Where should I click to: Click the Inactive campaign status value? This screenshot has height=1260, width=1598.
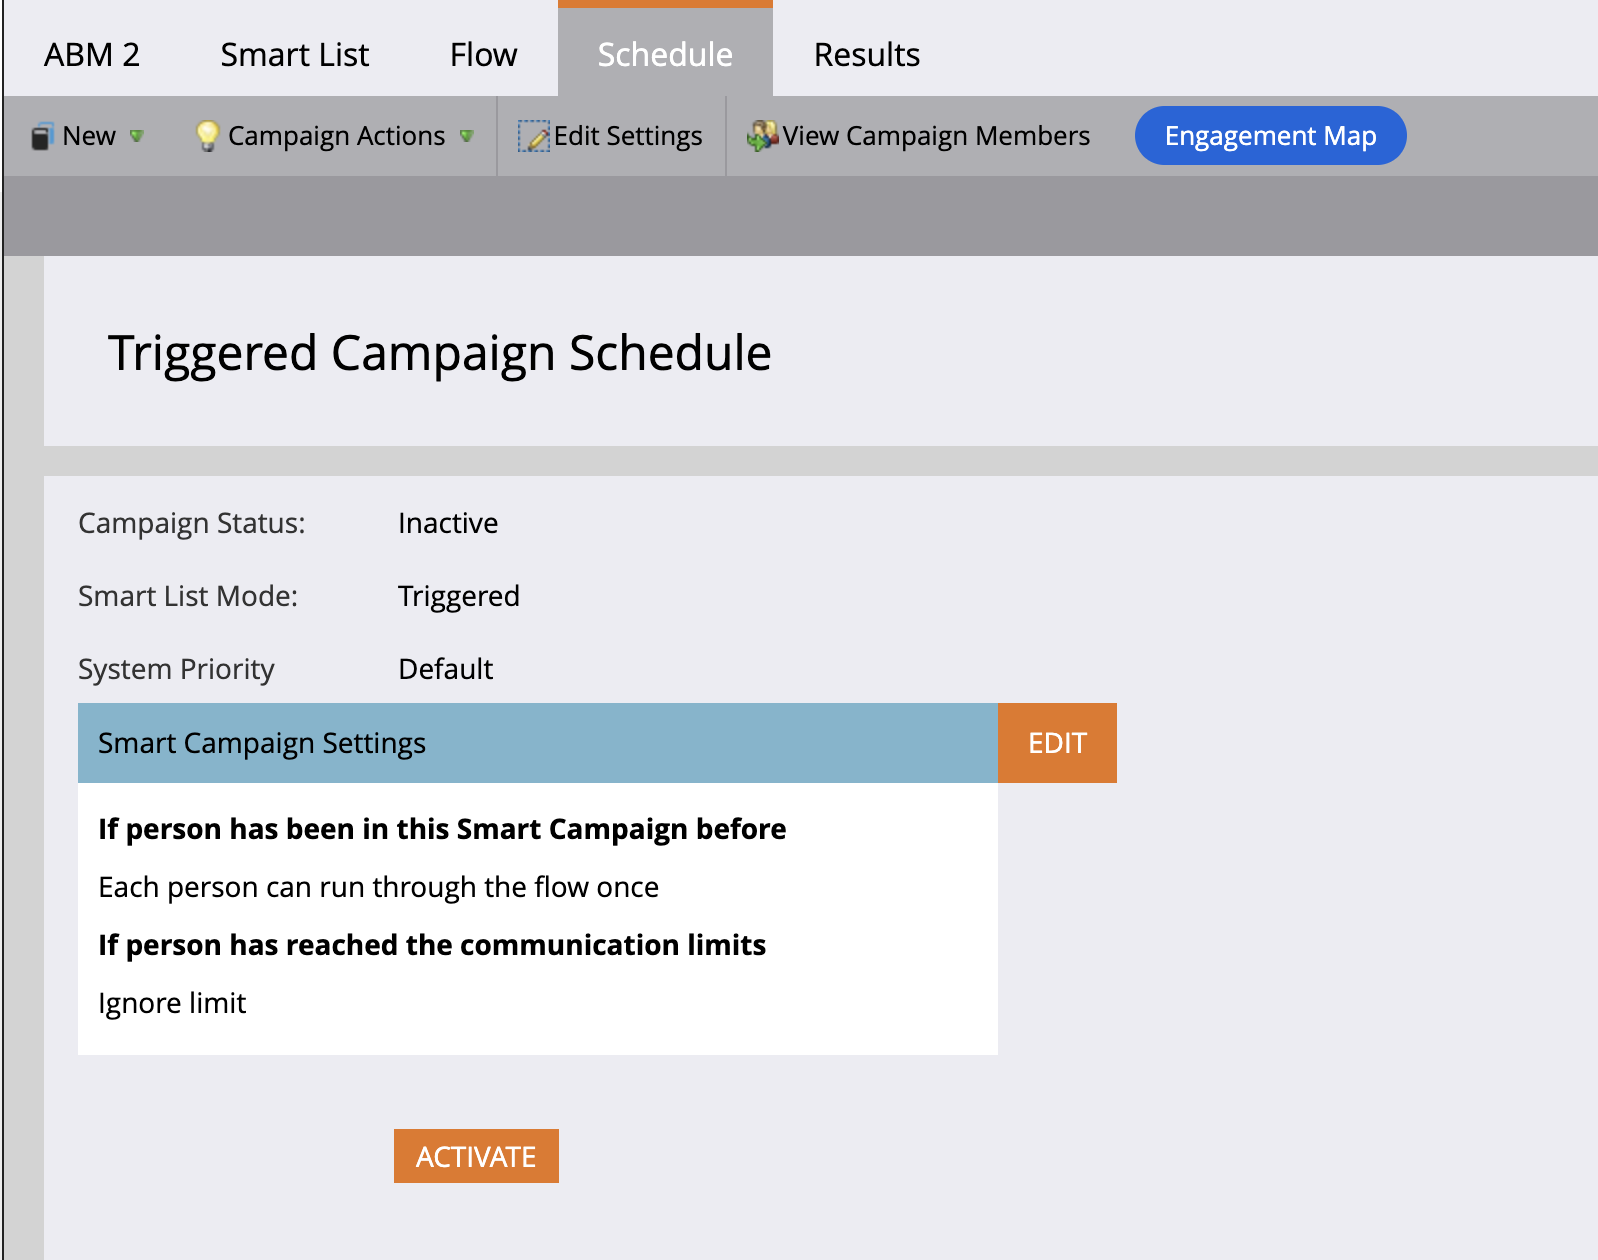pos(448,523)
